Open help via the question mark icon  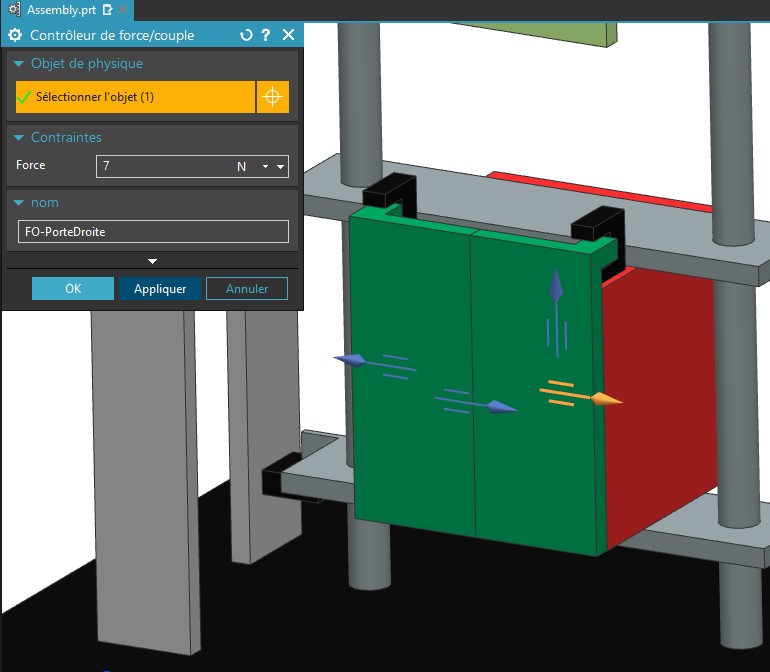coord(266,35)
